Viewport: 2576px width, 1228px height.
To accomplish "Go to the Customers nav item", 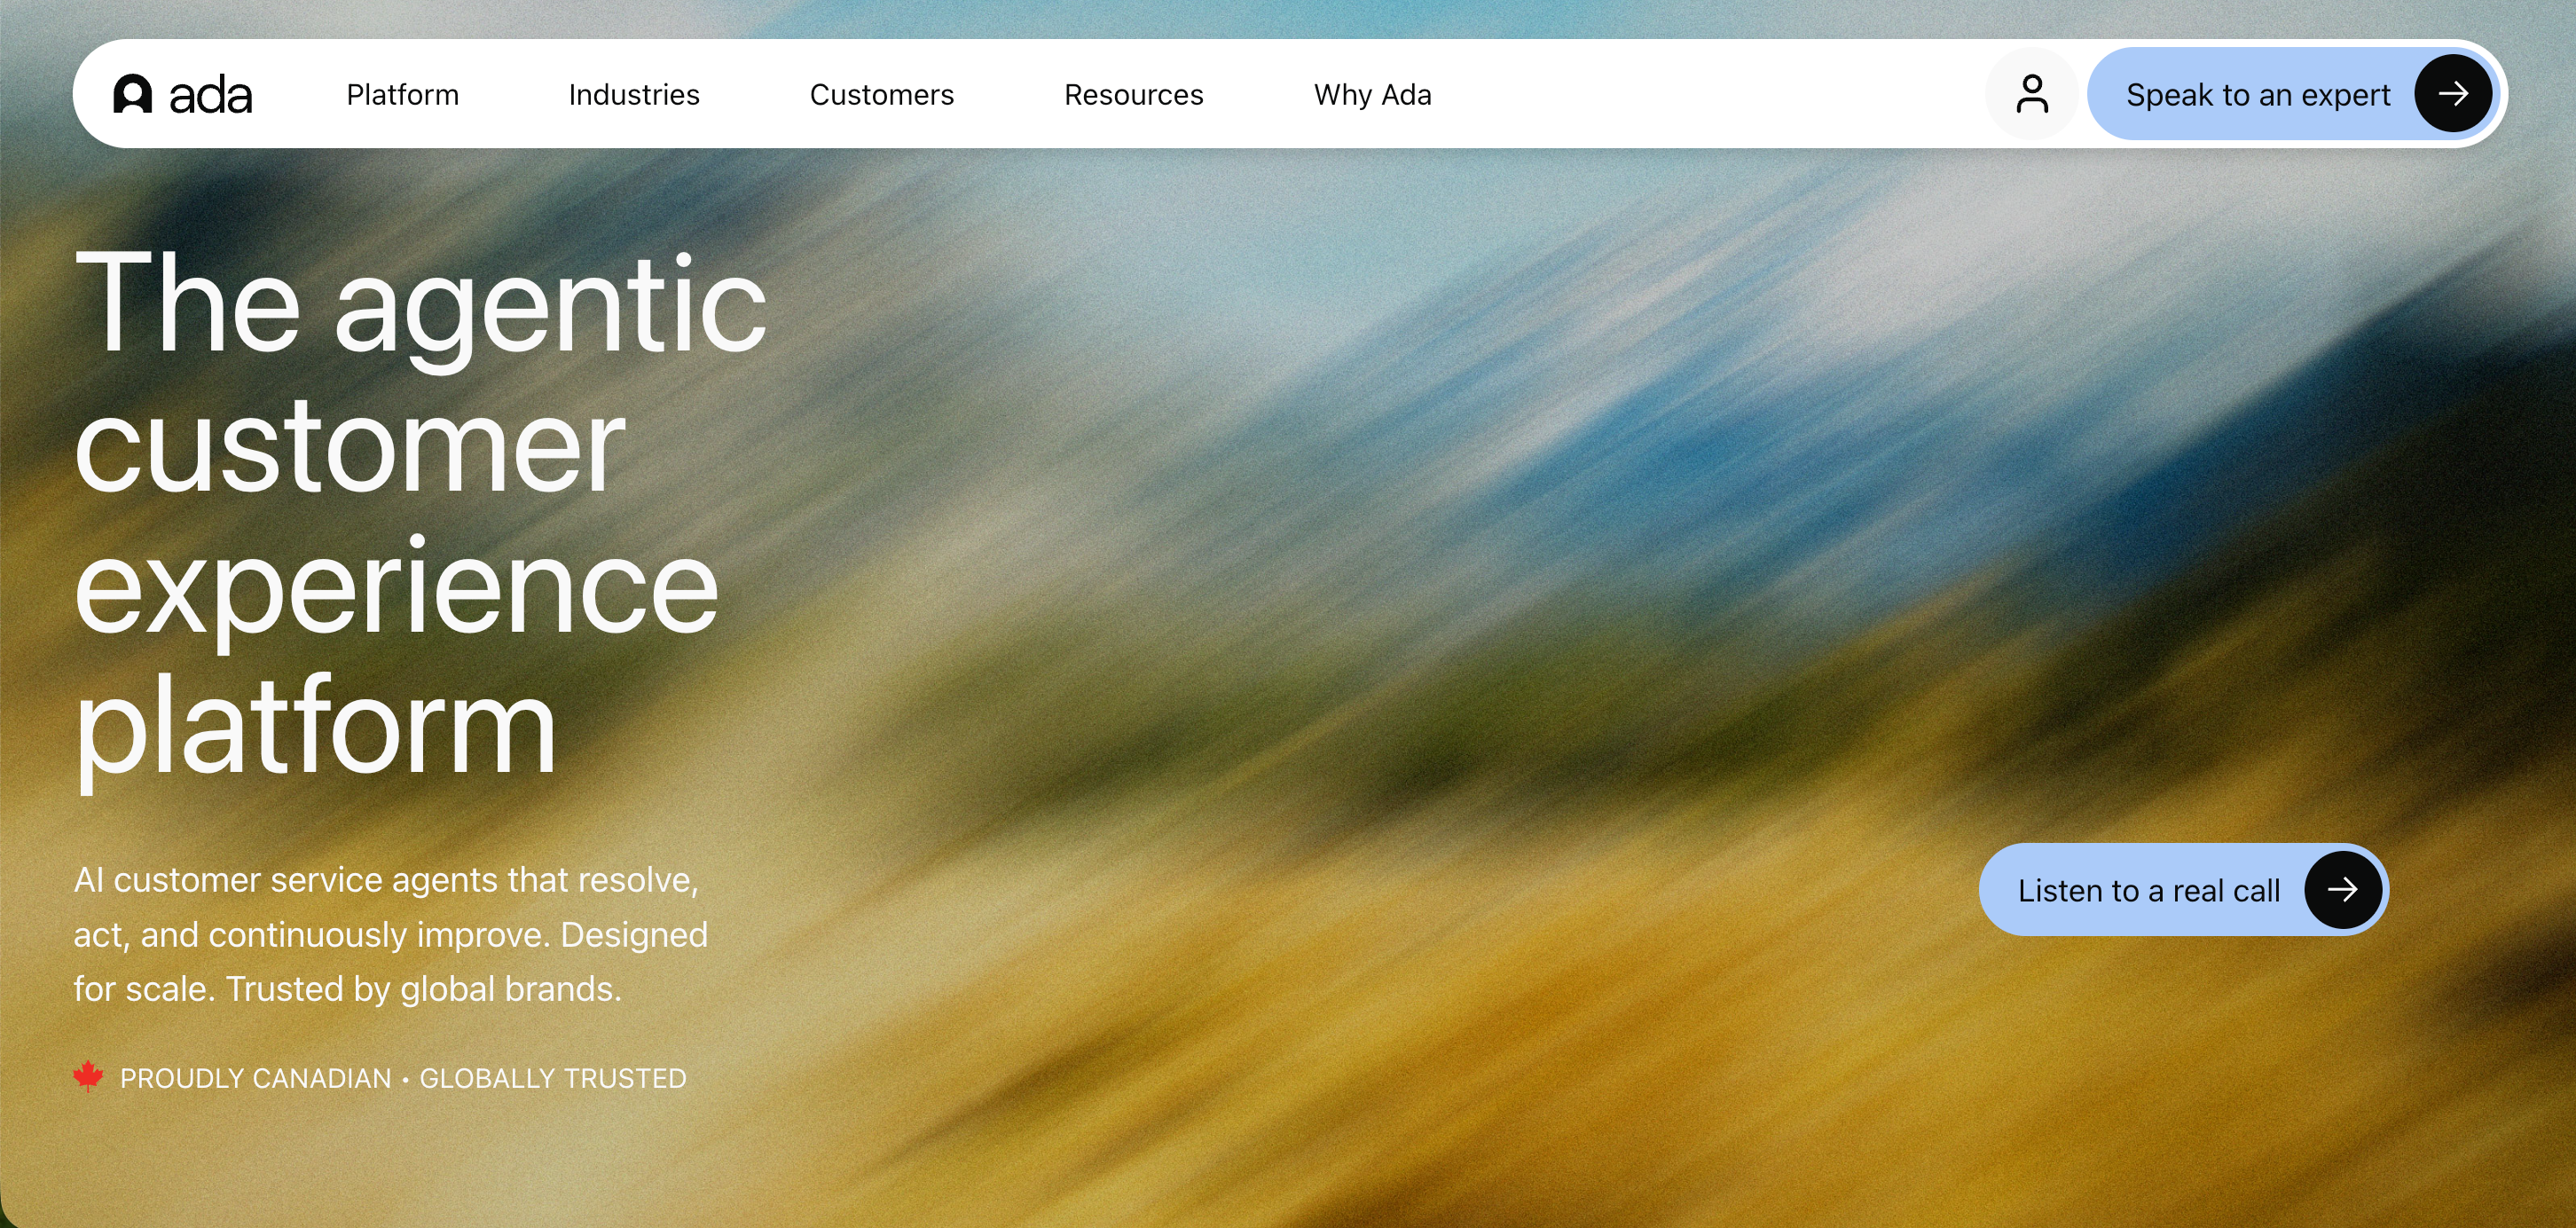I will click(881, 94).
